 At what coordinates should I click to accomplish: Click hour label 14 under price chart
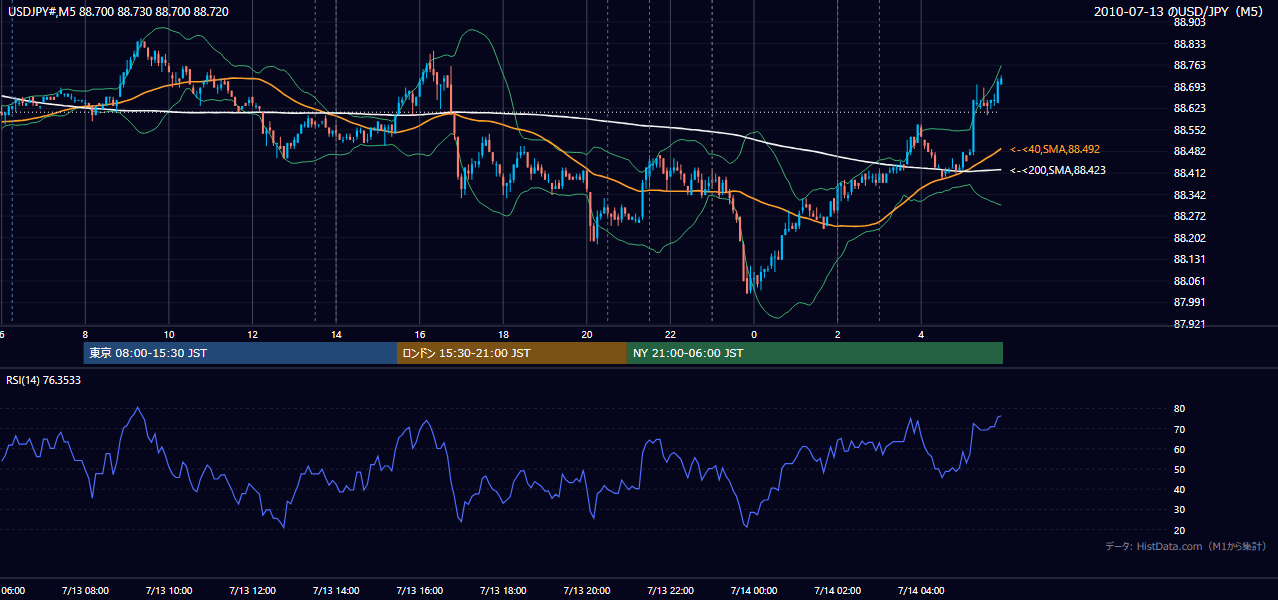tap(336, 334)
